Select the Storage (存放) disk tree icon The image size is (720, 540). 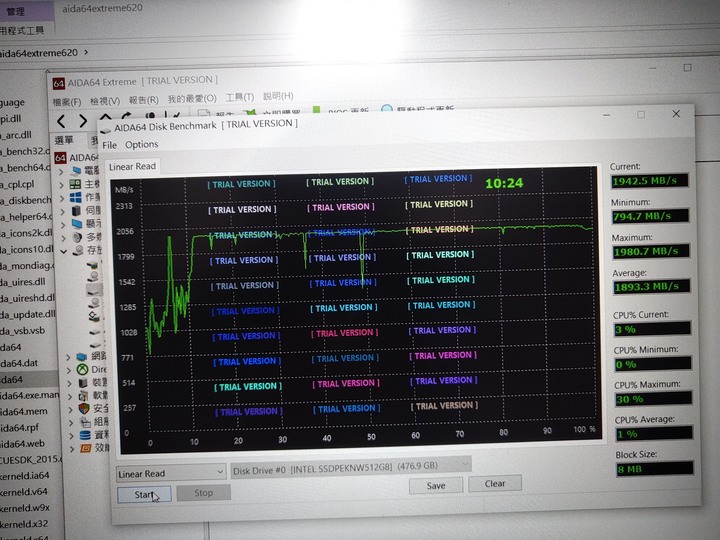(x=79, y=250)
